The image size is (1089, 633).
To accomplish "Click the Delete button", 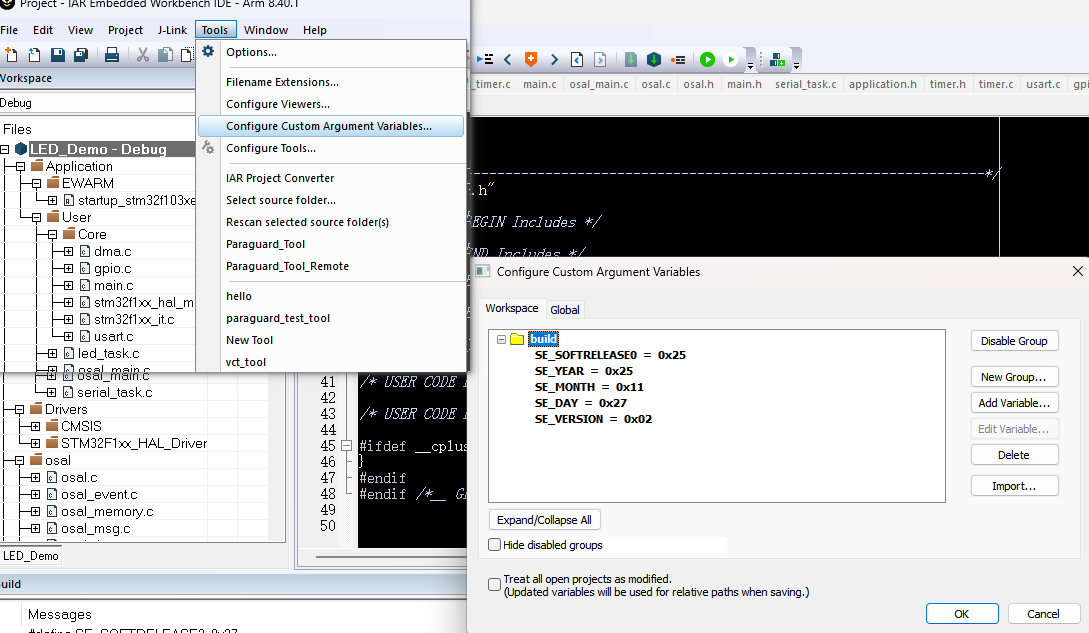I will (1014, 455).
